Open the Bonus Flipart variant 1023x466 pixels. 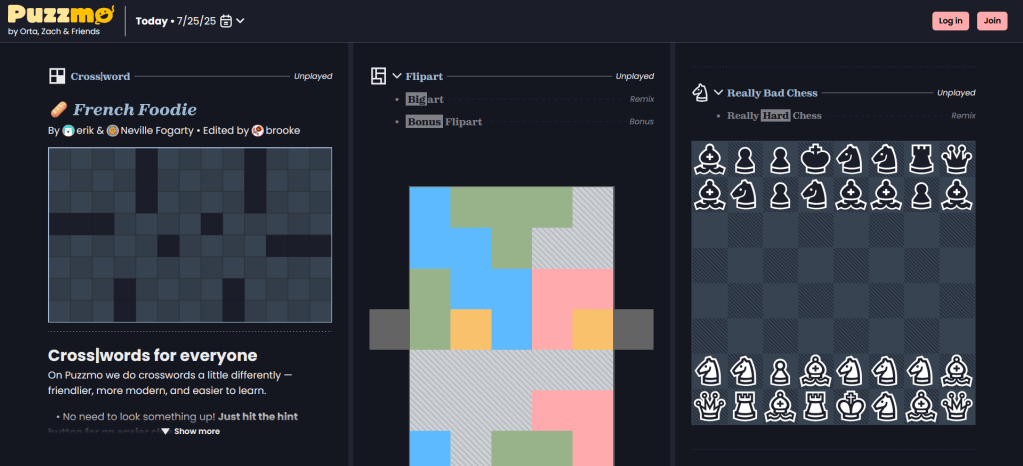tap(444, 122)
